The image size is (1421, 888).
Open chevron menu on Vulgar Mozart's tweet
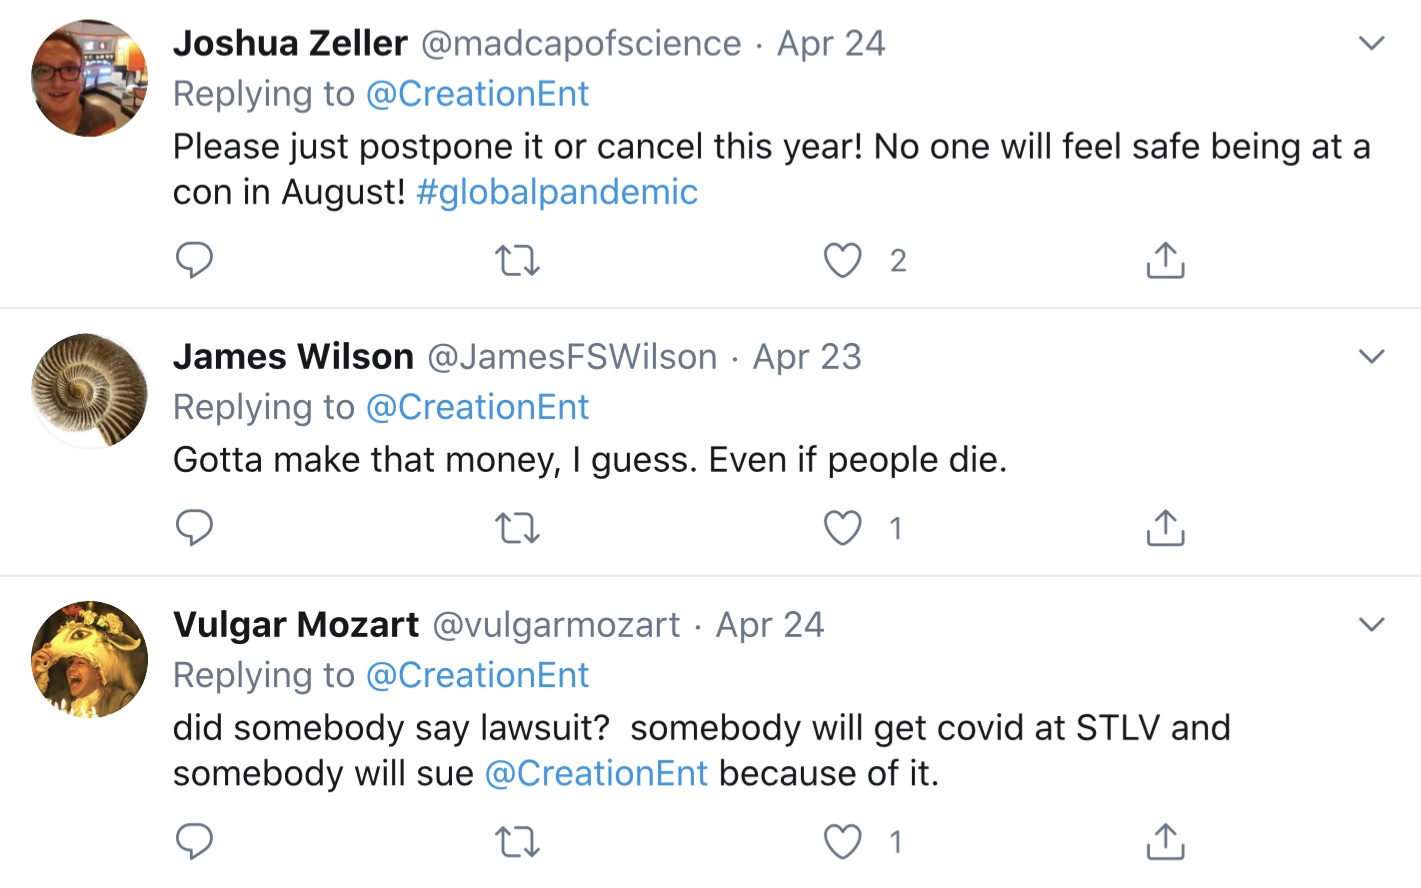pyautogui.click(x=1371, y=624)
